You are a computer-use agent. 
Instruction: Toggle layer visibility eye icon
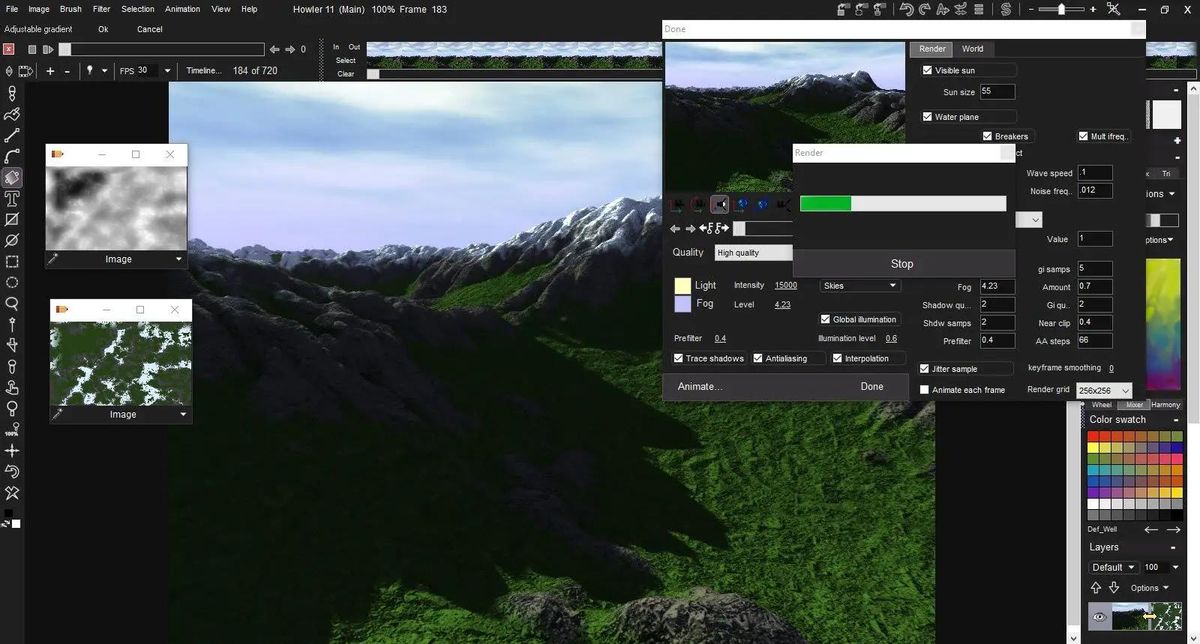[1099, 617]
